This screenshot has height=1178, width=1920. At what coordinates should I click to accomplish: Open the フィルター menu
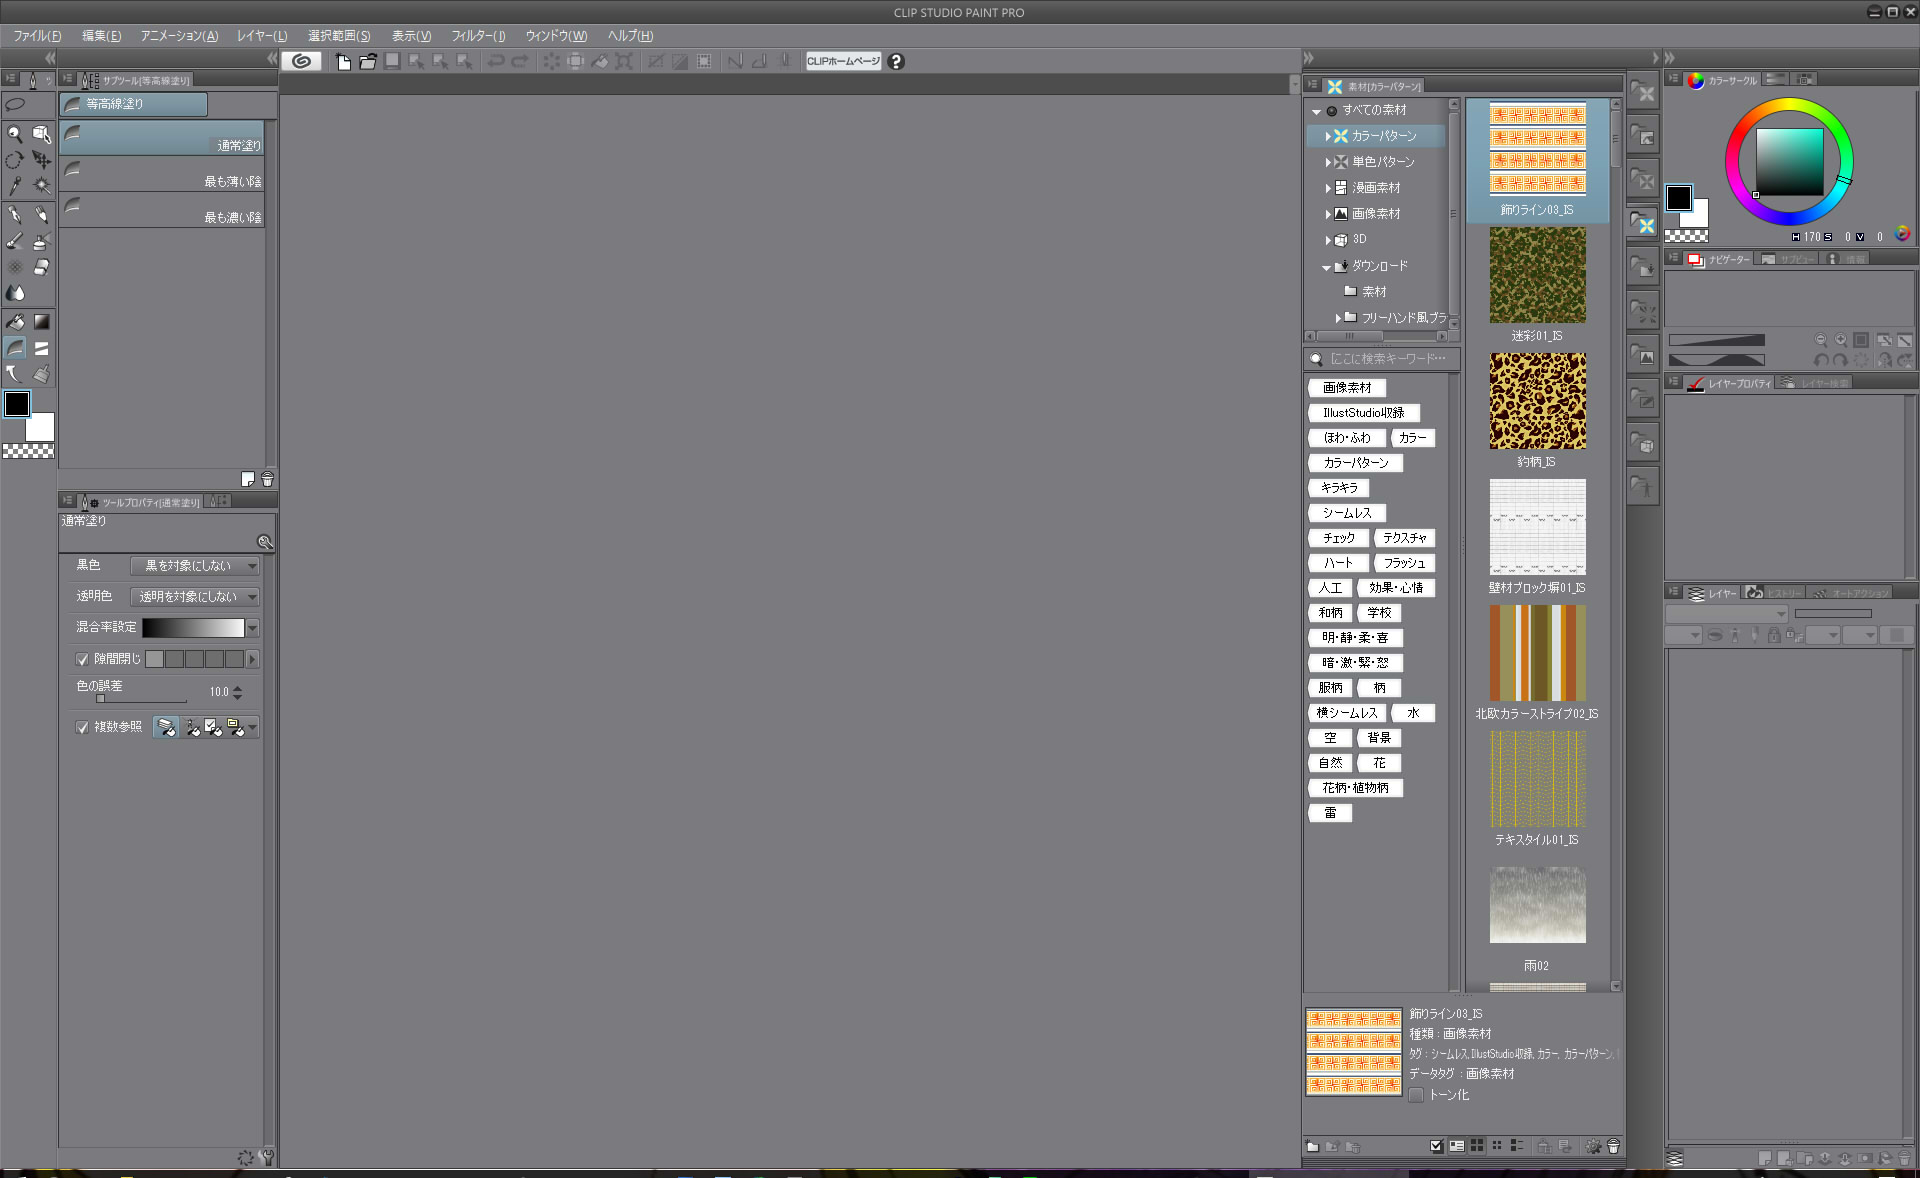(478, 36)
